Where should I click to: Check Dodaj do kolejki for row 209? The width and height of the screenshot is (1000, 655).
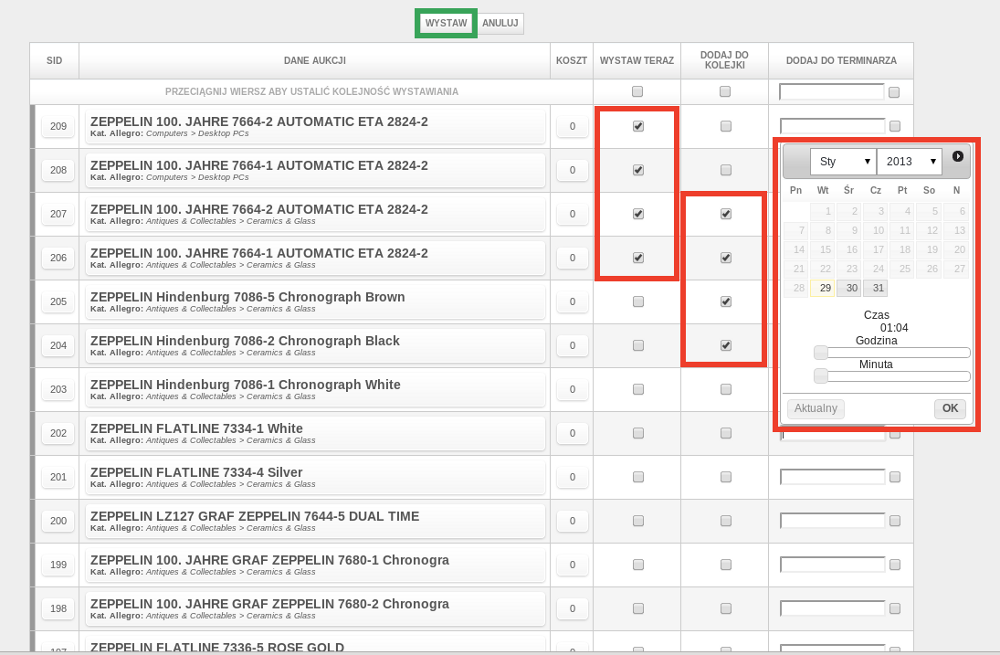(726, 126)
